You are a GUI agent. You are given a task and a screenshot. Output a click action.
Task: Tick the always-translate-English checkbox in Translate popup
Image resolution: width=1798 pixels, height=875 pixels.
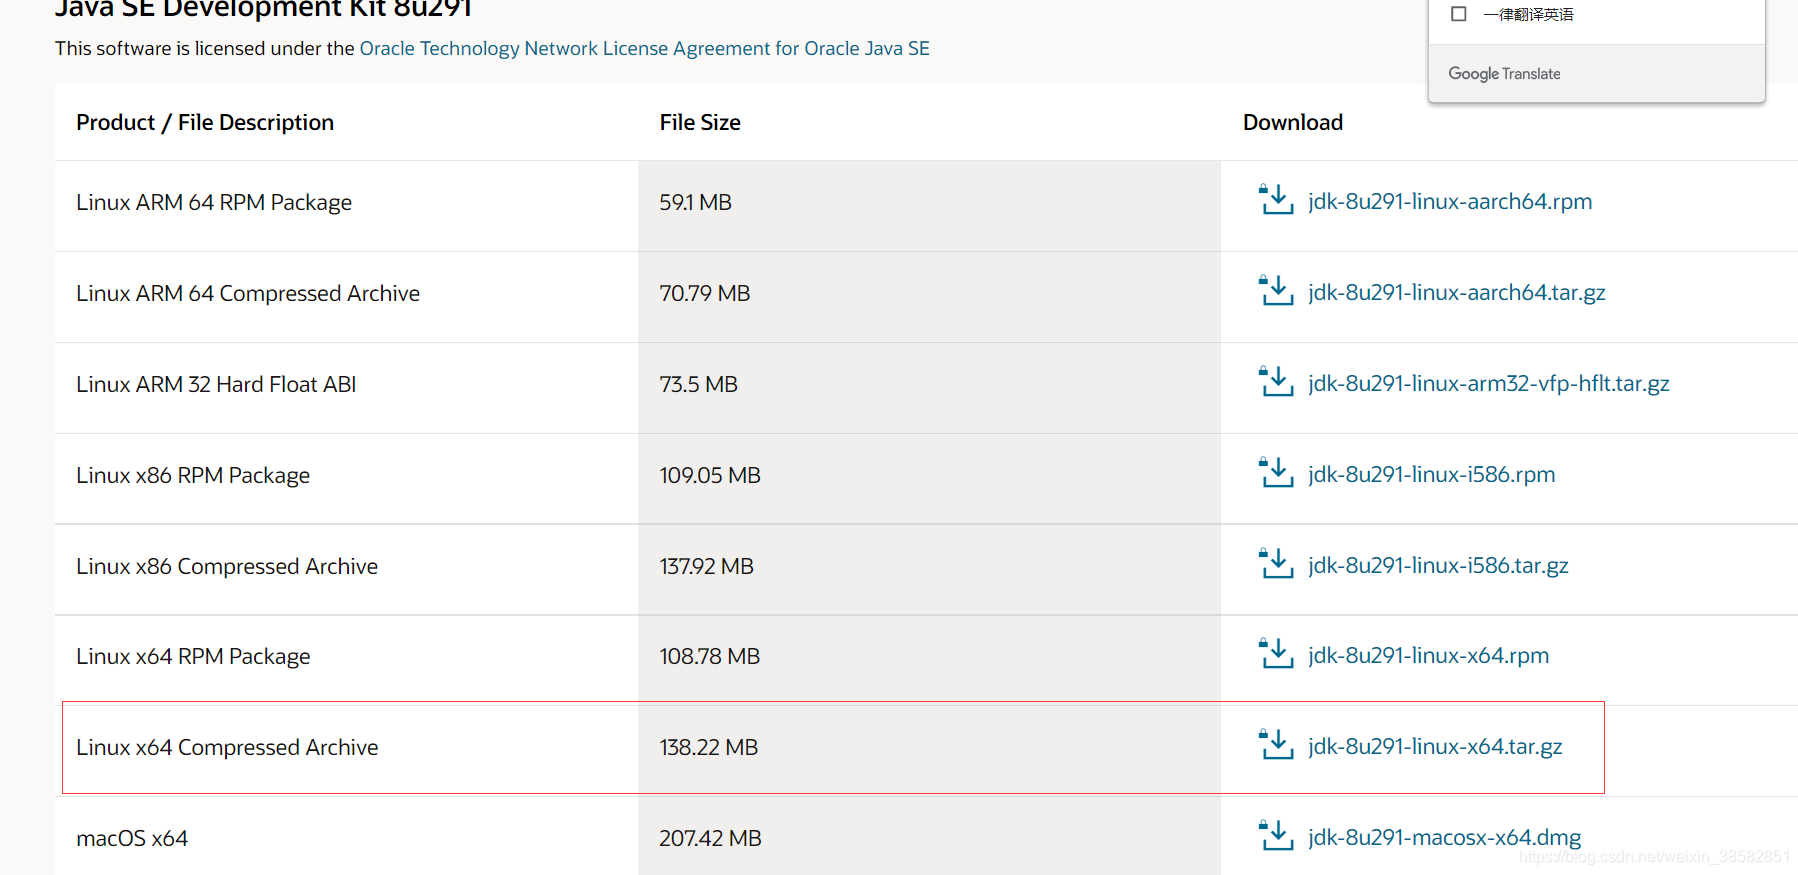[x=1459, y=14]
